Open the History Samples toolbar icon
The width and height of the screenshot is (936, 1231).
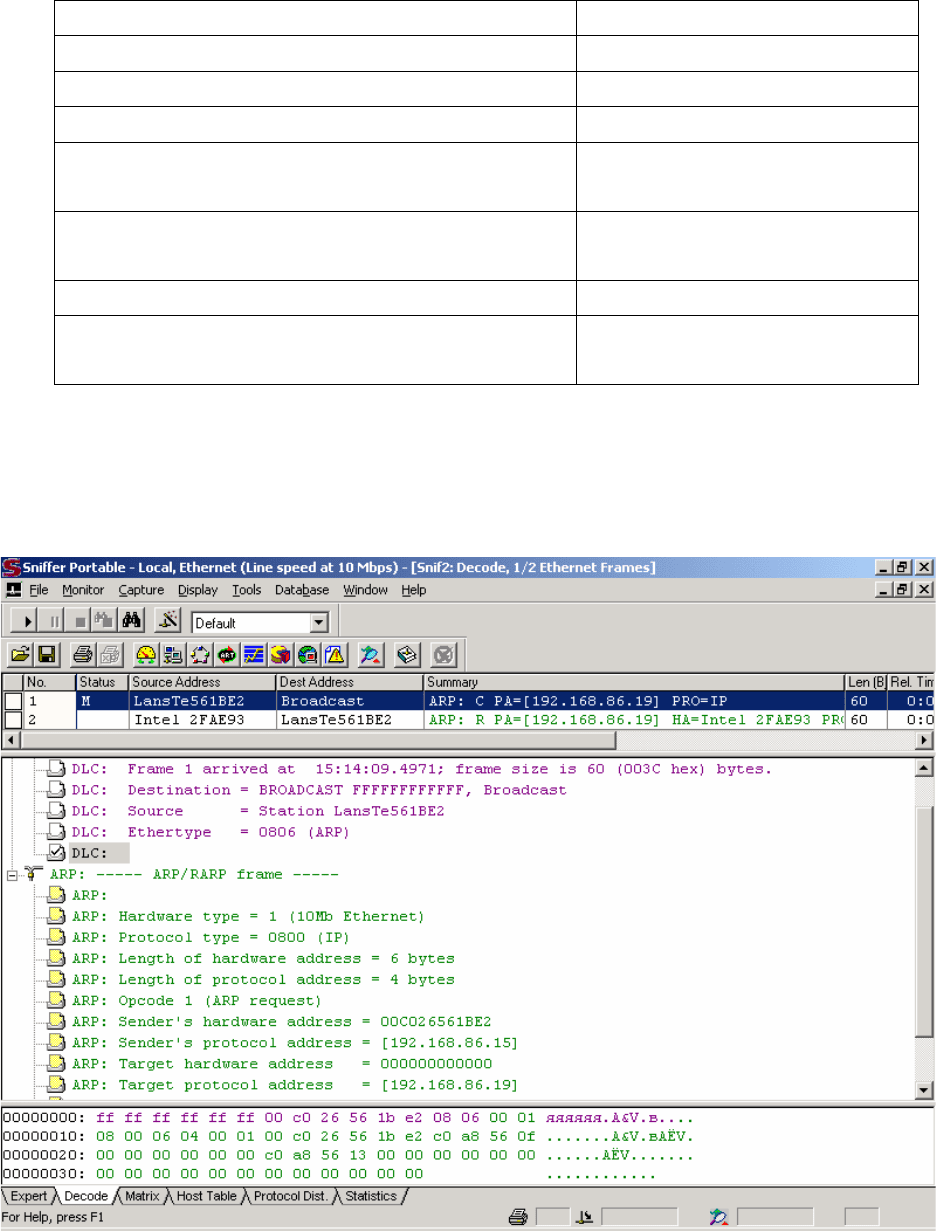[x=254, y=655]
